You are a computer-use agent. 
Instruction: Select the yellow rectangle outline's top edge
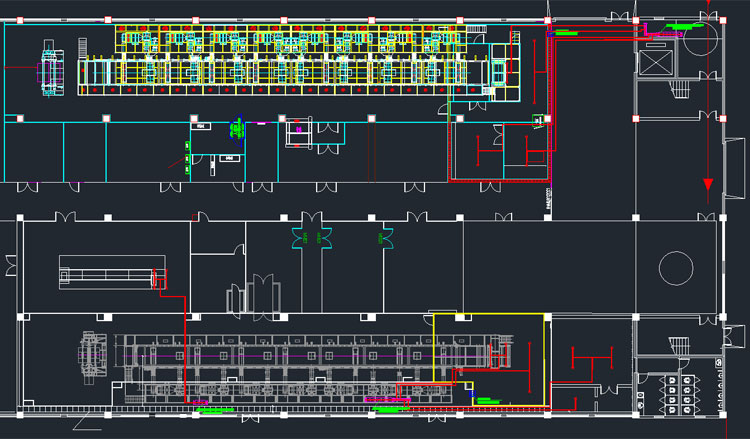(489, 314)
